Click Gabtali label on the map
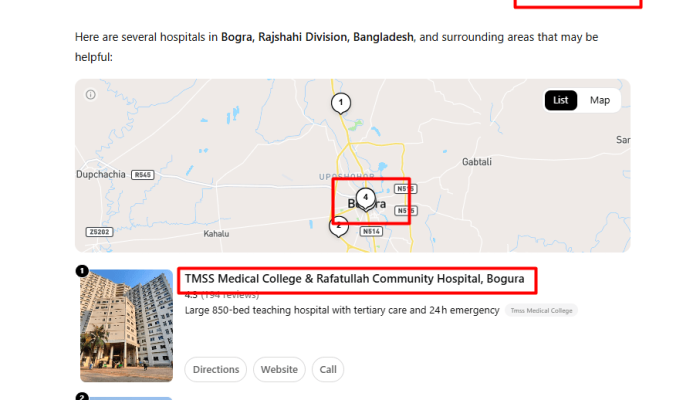The width and height of the screenshot is (700, 400). point(478,161)
